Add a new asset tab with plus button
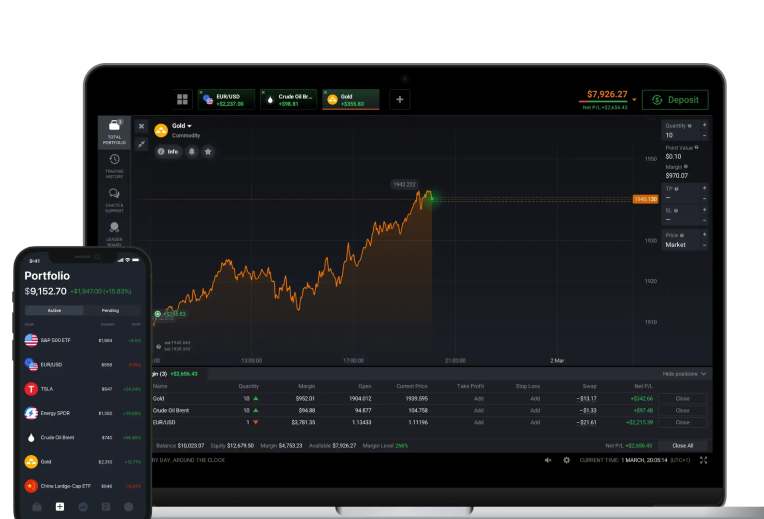The image size is (764, 519). pyautogui.click(x=399, y=100)
